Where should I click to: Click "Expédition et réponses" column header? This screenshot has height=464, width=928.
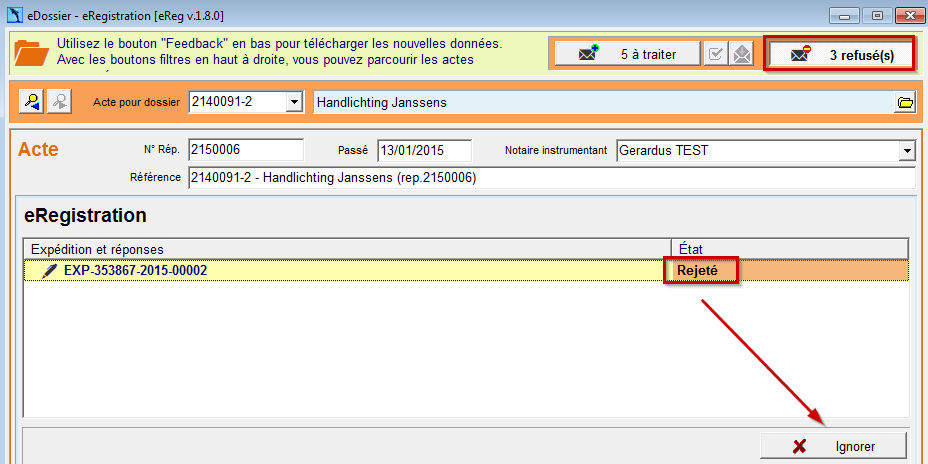point(347,249)
